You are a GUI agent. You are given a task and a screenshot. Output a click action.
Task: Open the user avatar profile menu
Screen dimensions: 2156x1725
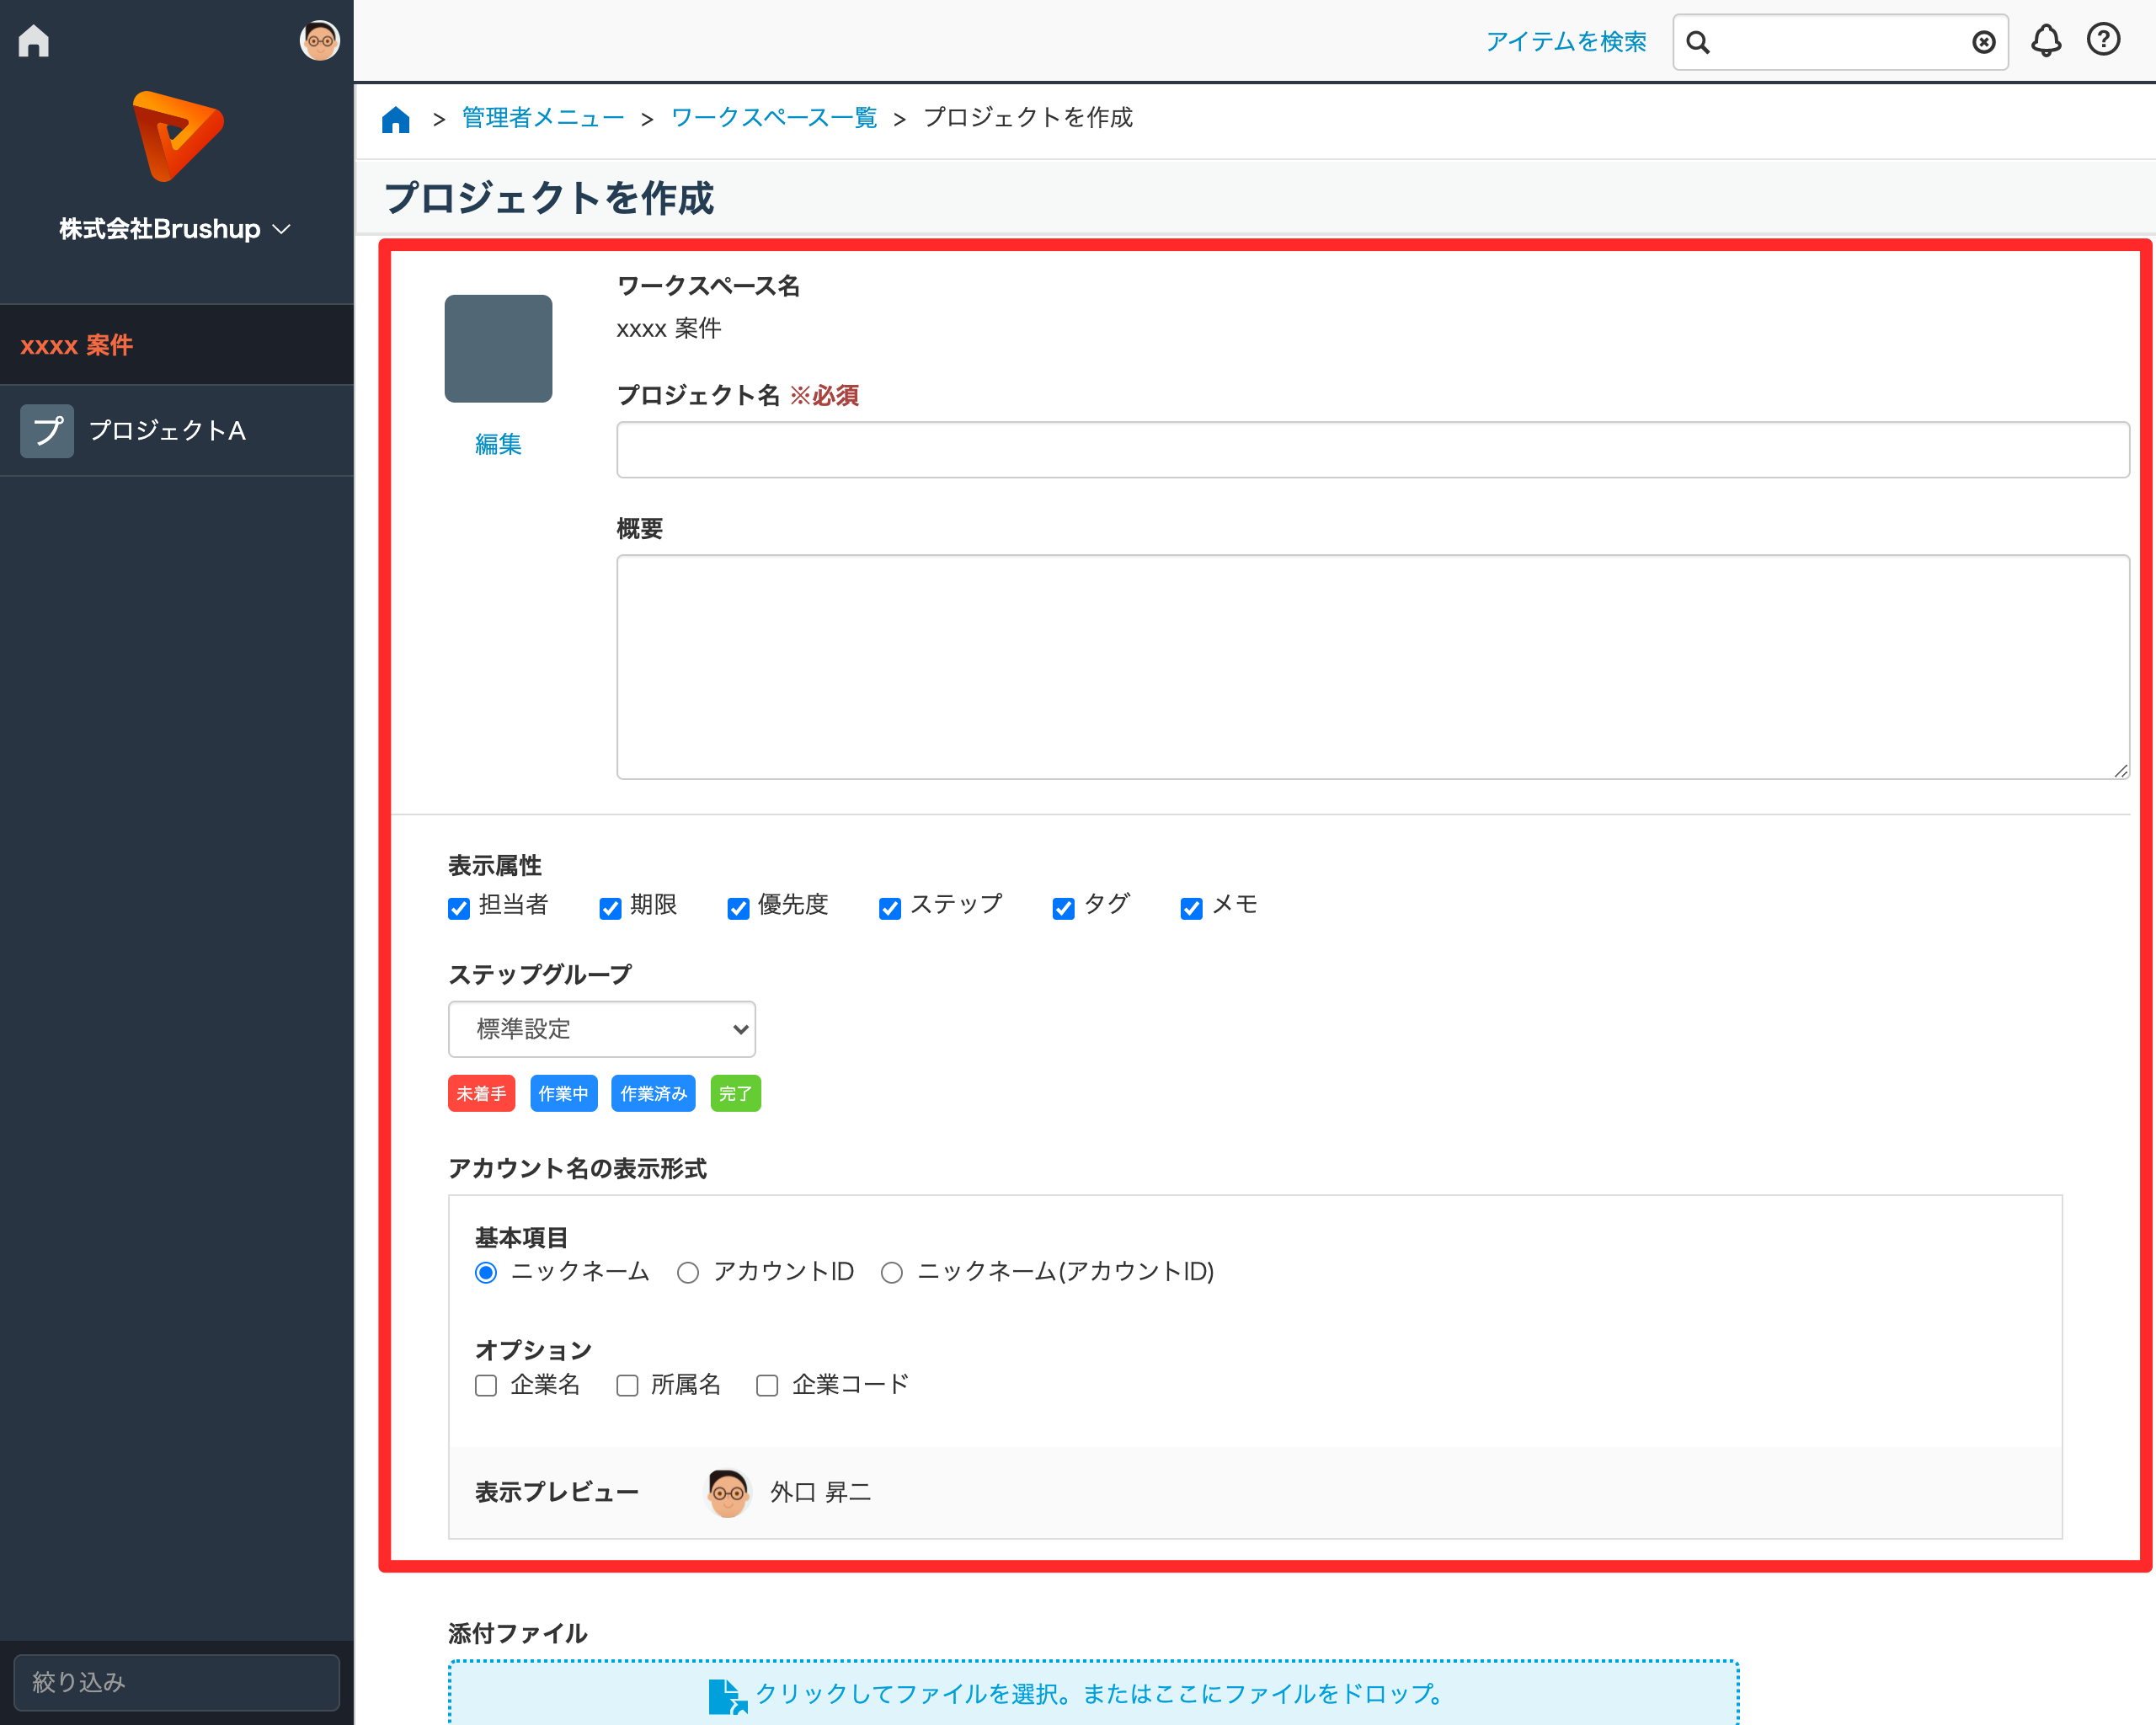(319, 41)
